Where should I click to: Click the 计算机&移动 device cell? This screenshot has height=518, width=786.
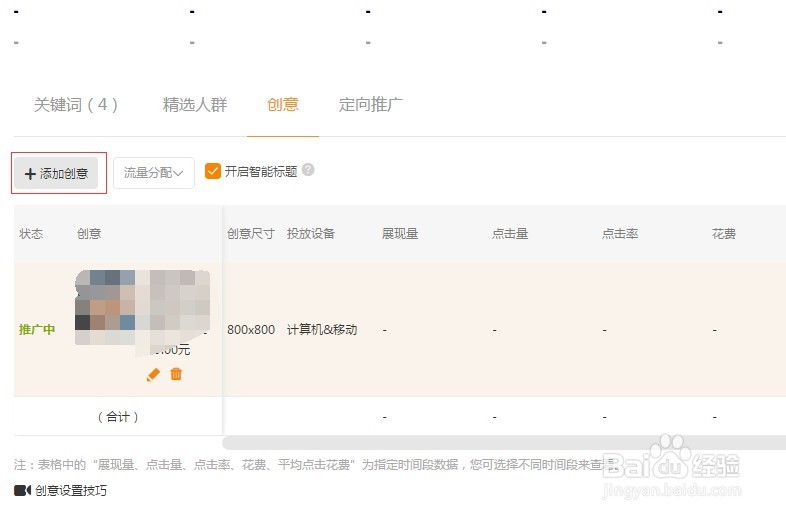(322, 329)
